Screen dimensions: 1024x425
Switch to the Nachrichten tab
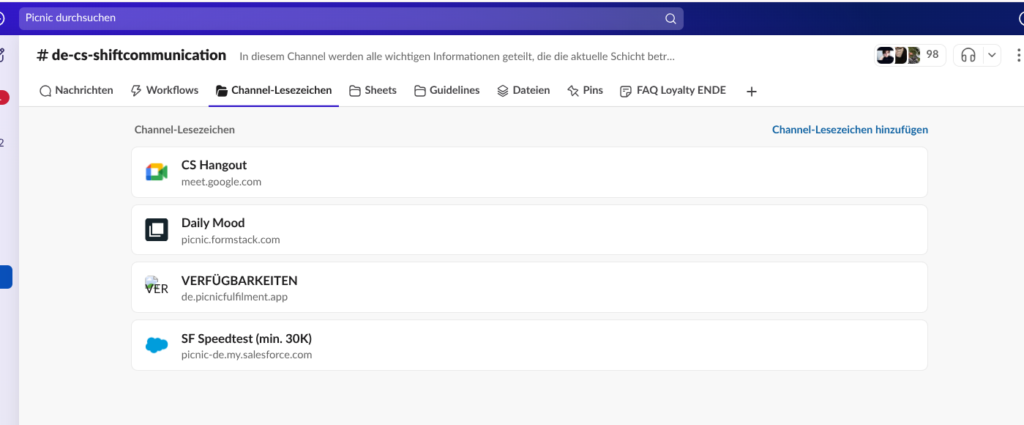click(76, 90)
